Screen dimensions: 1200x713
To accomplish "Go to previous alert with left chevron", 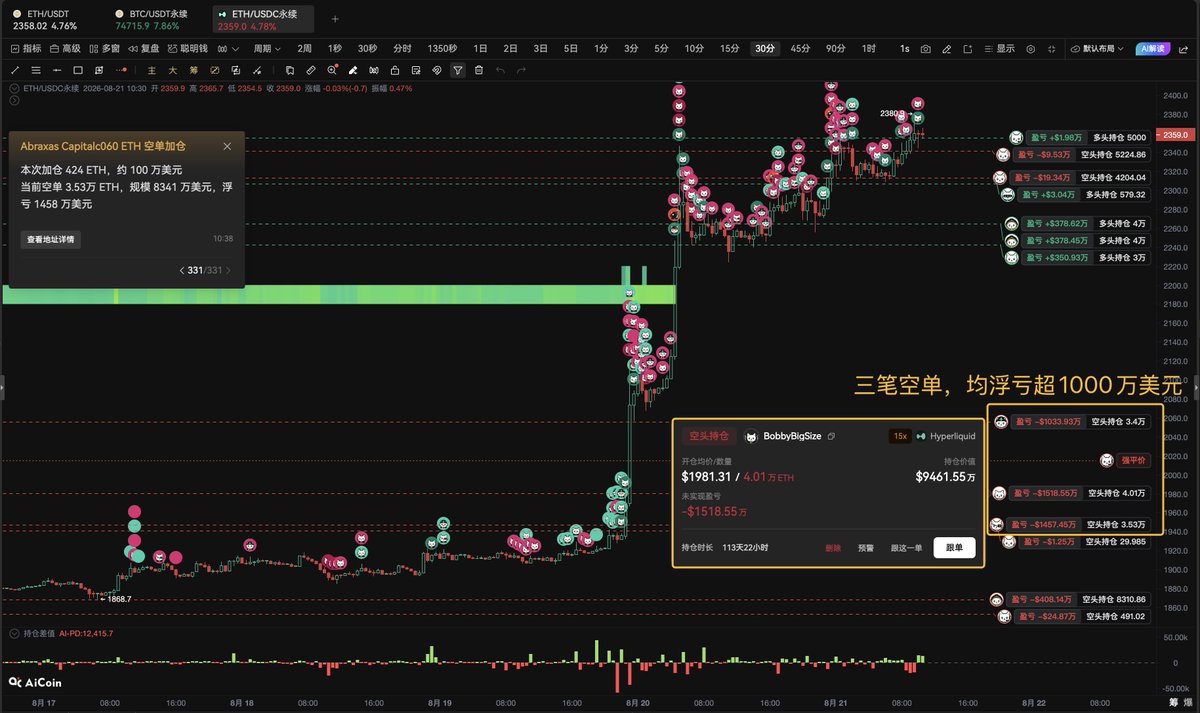I will (181, 270).
